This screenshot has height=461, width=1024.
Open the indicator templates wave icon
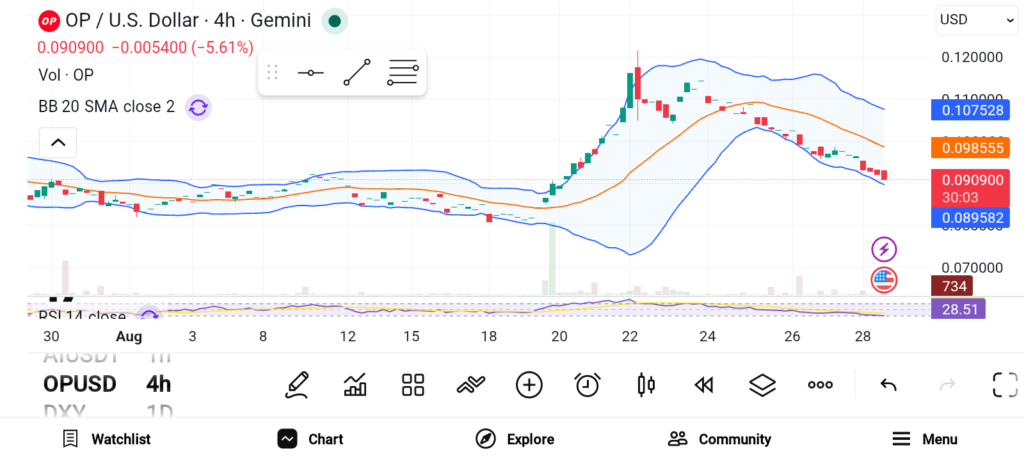click(x=471, y=385)
